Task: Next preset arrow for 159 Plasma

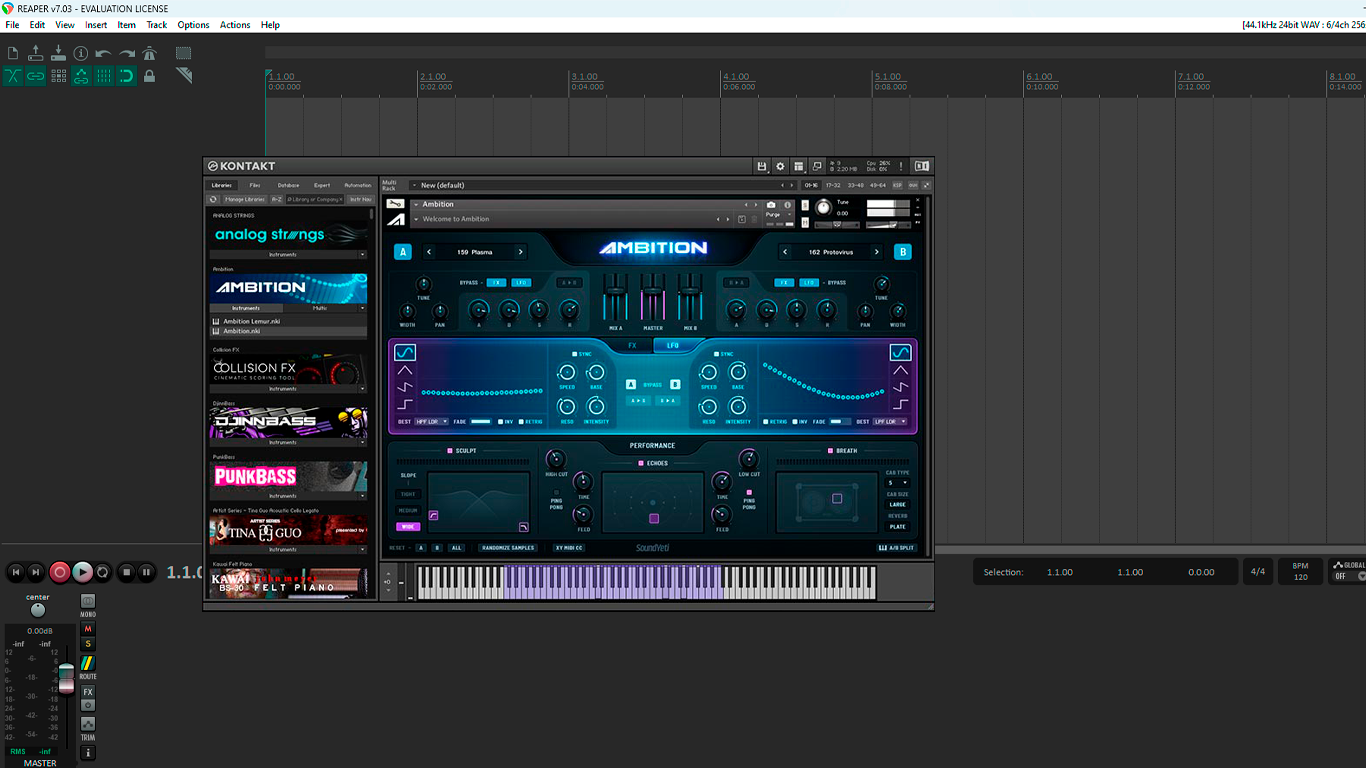Action: point(521,252)
